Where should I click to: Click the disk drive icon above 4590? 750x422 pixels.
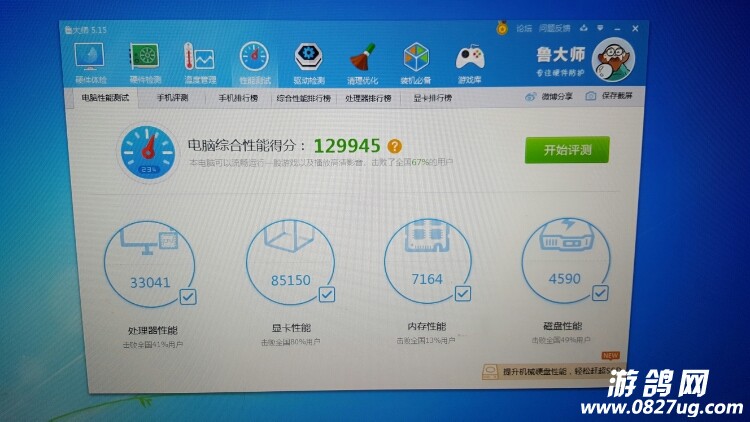pos(566,235)
